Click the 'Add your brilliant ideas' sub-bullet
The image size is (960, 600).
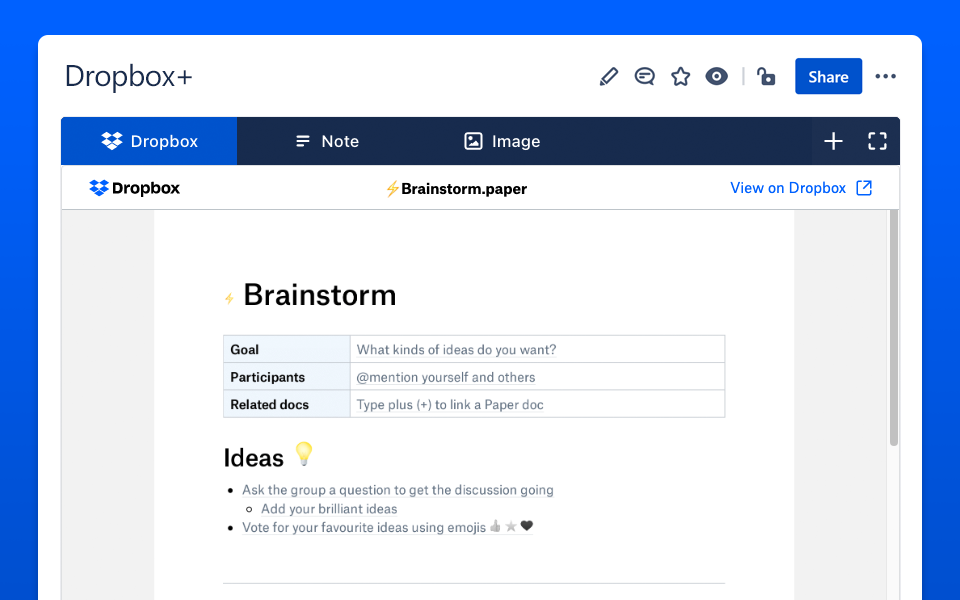(329, 509)
